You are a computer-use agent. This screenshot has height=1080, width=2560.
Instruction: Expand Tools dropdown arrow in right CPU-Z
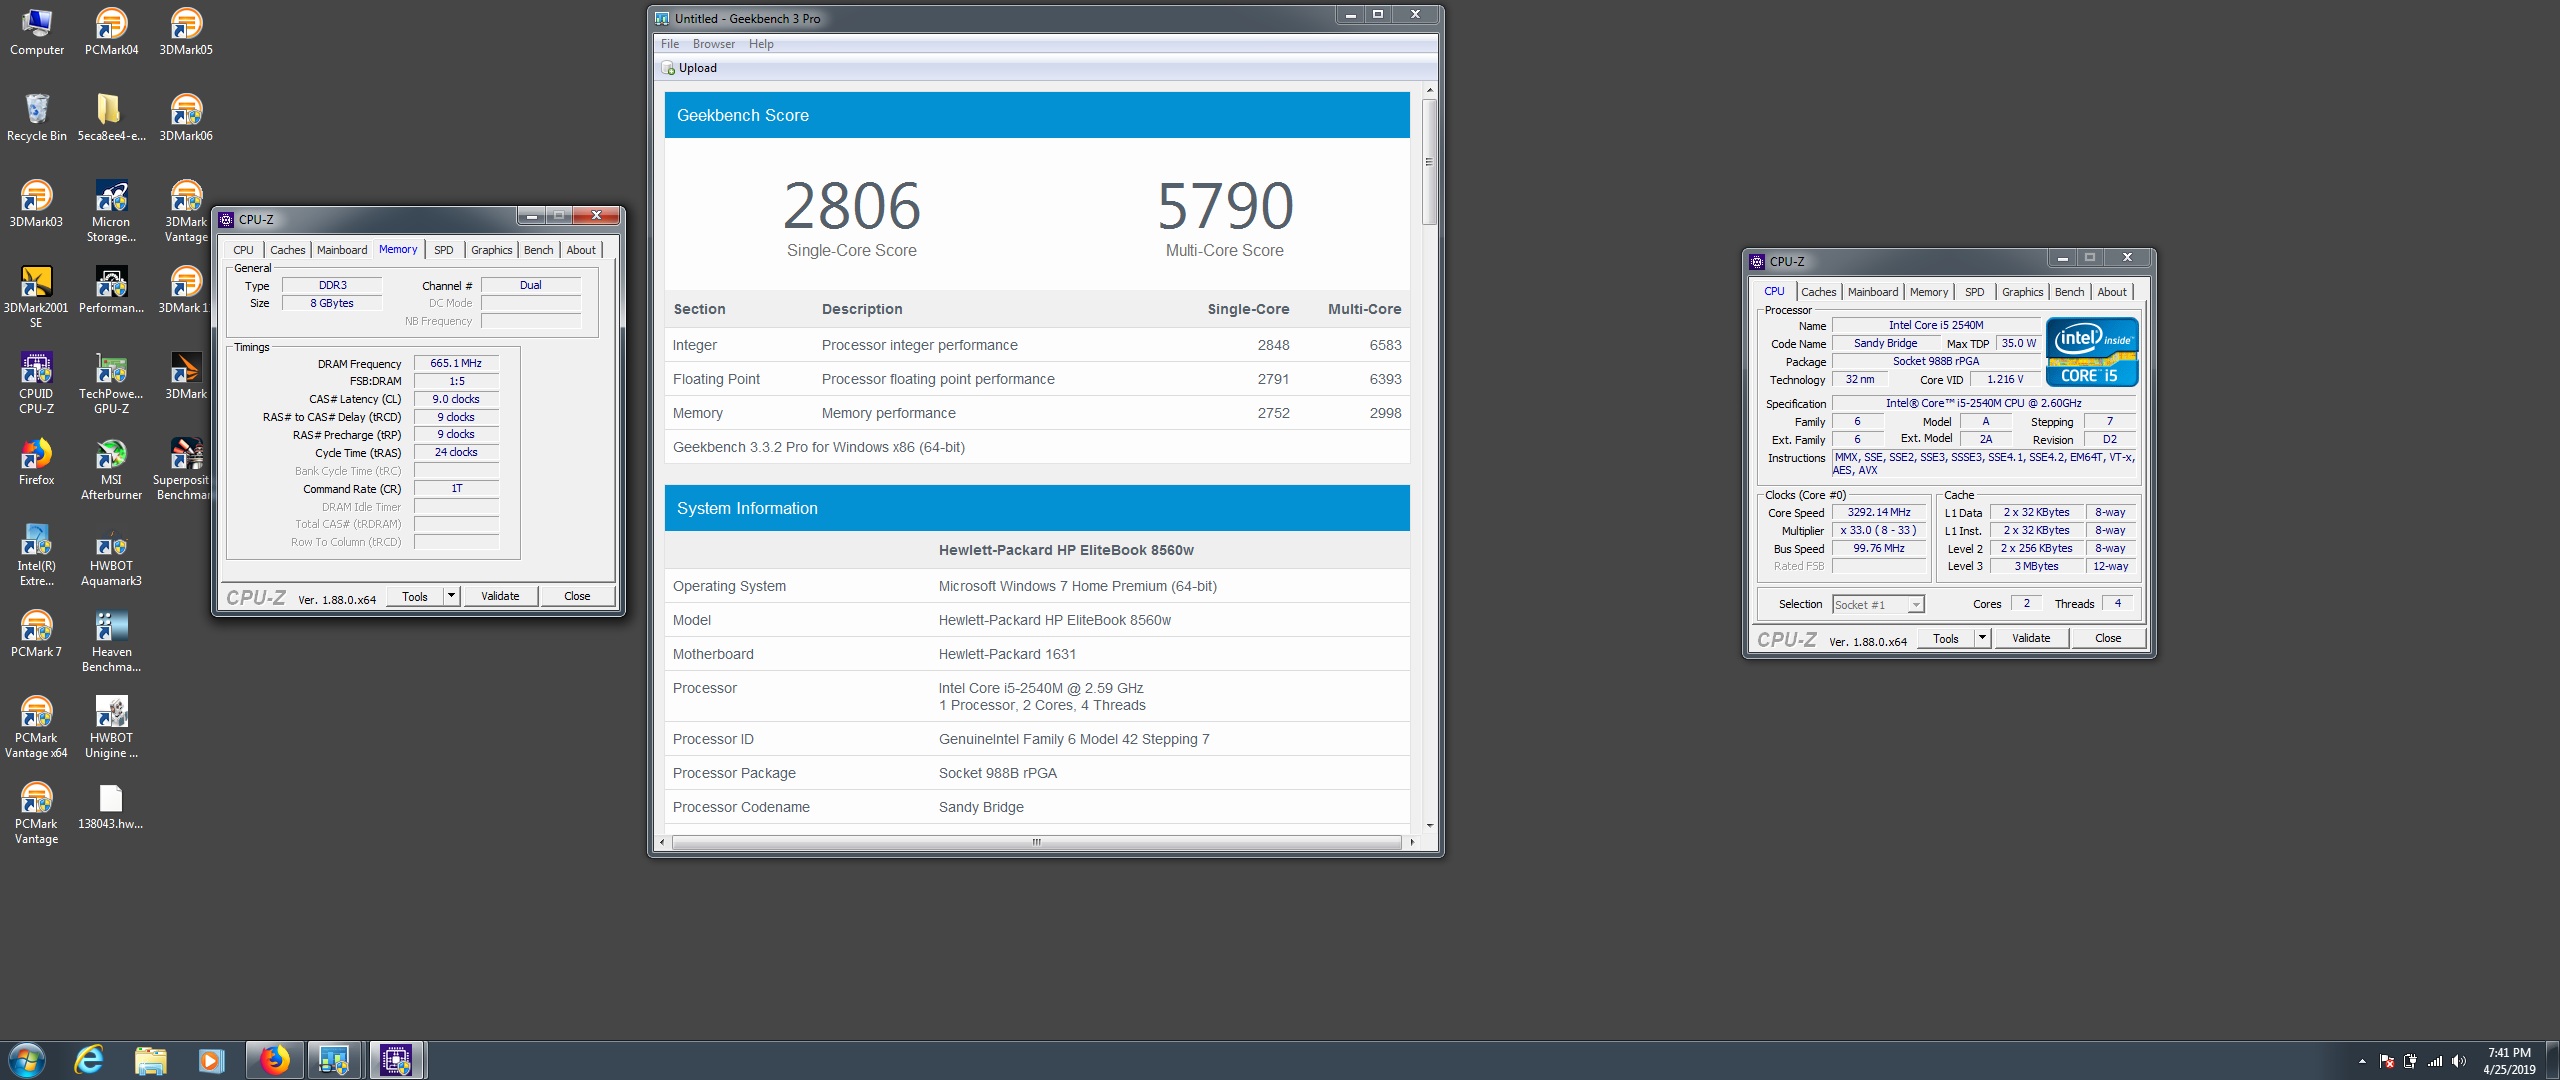(1982, 638)
